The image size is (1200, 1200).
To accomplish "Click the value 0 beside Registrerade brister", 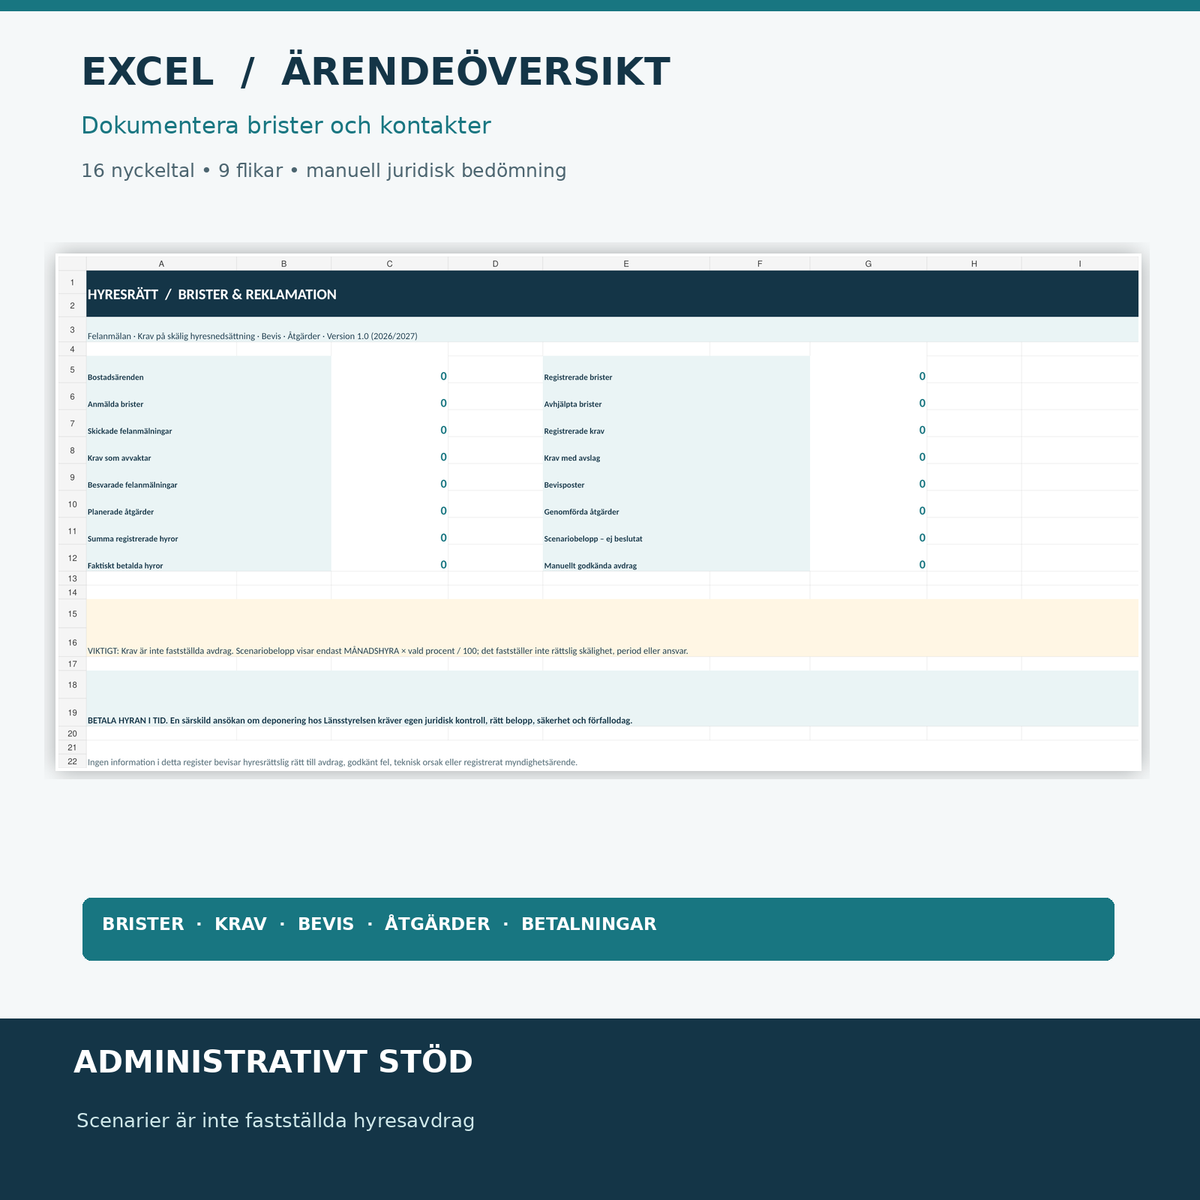I will [x=922, y=377].
